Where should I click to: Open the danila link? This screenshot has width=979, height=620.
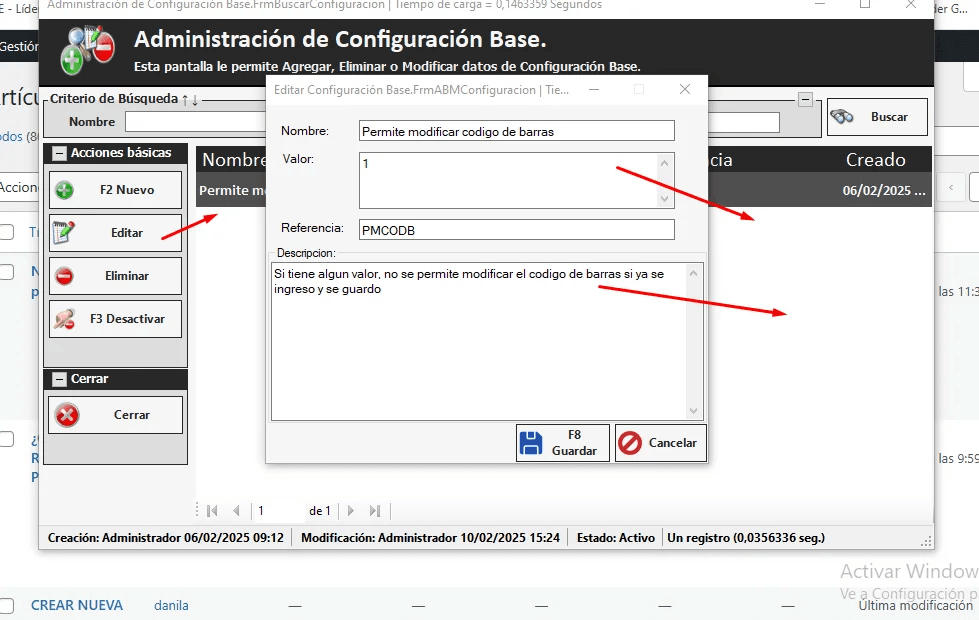tap(171, 605)
